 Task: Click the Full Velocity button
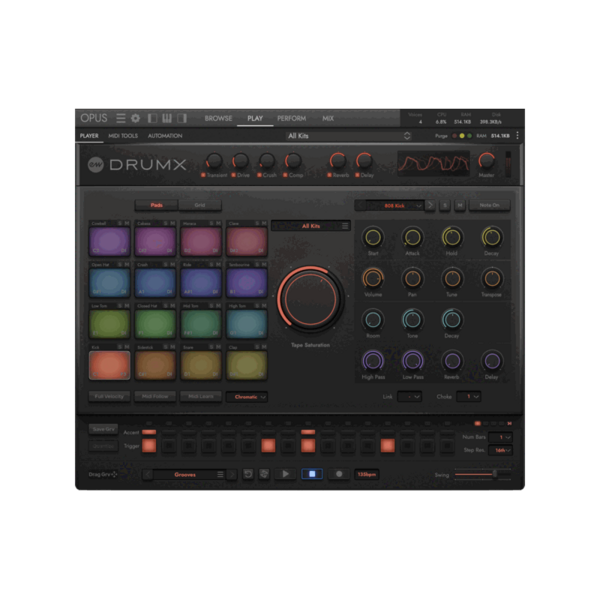point(109,396)
